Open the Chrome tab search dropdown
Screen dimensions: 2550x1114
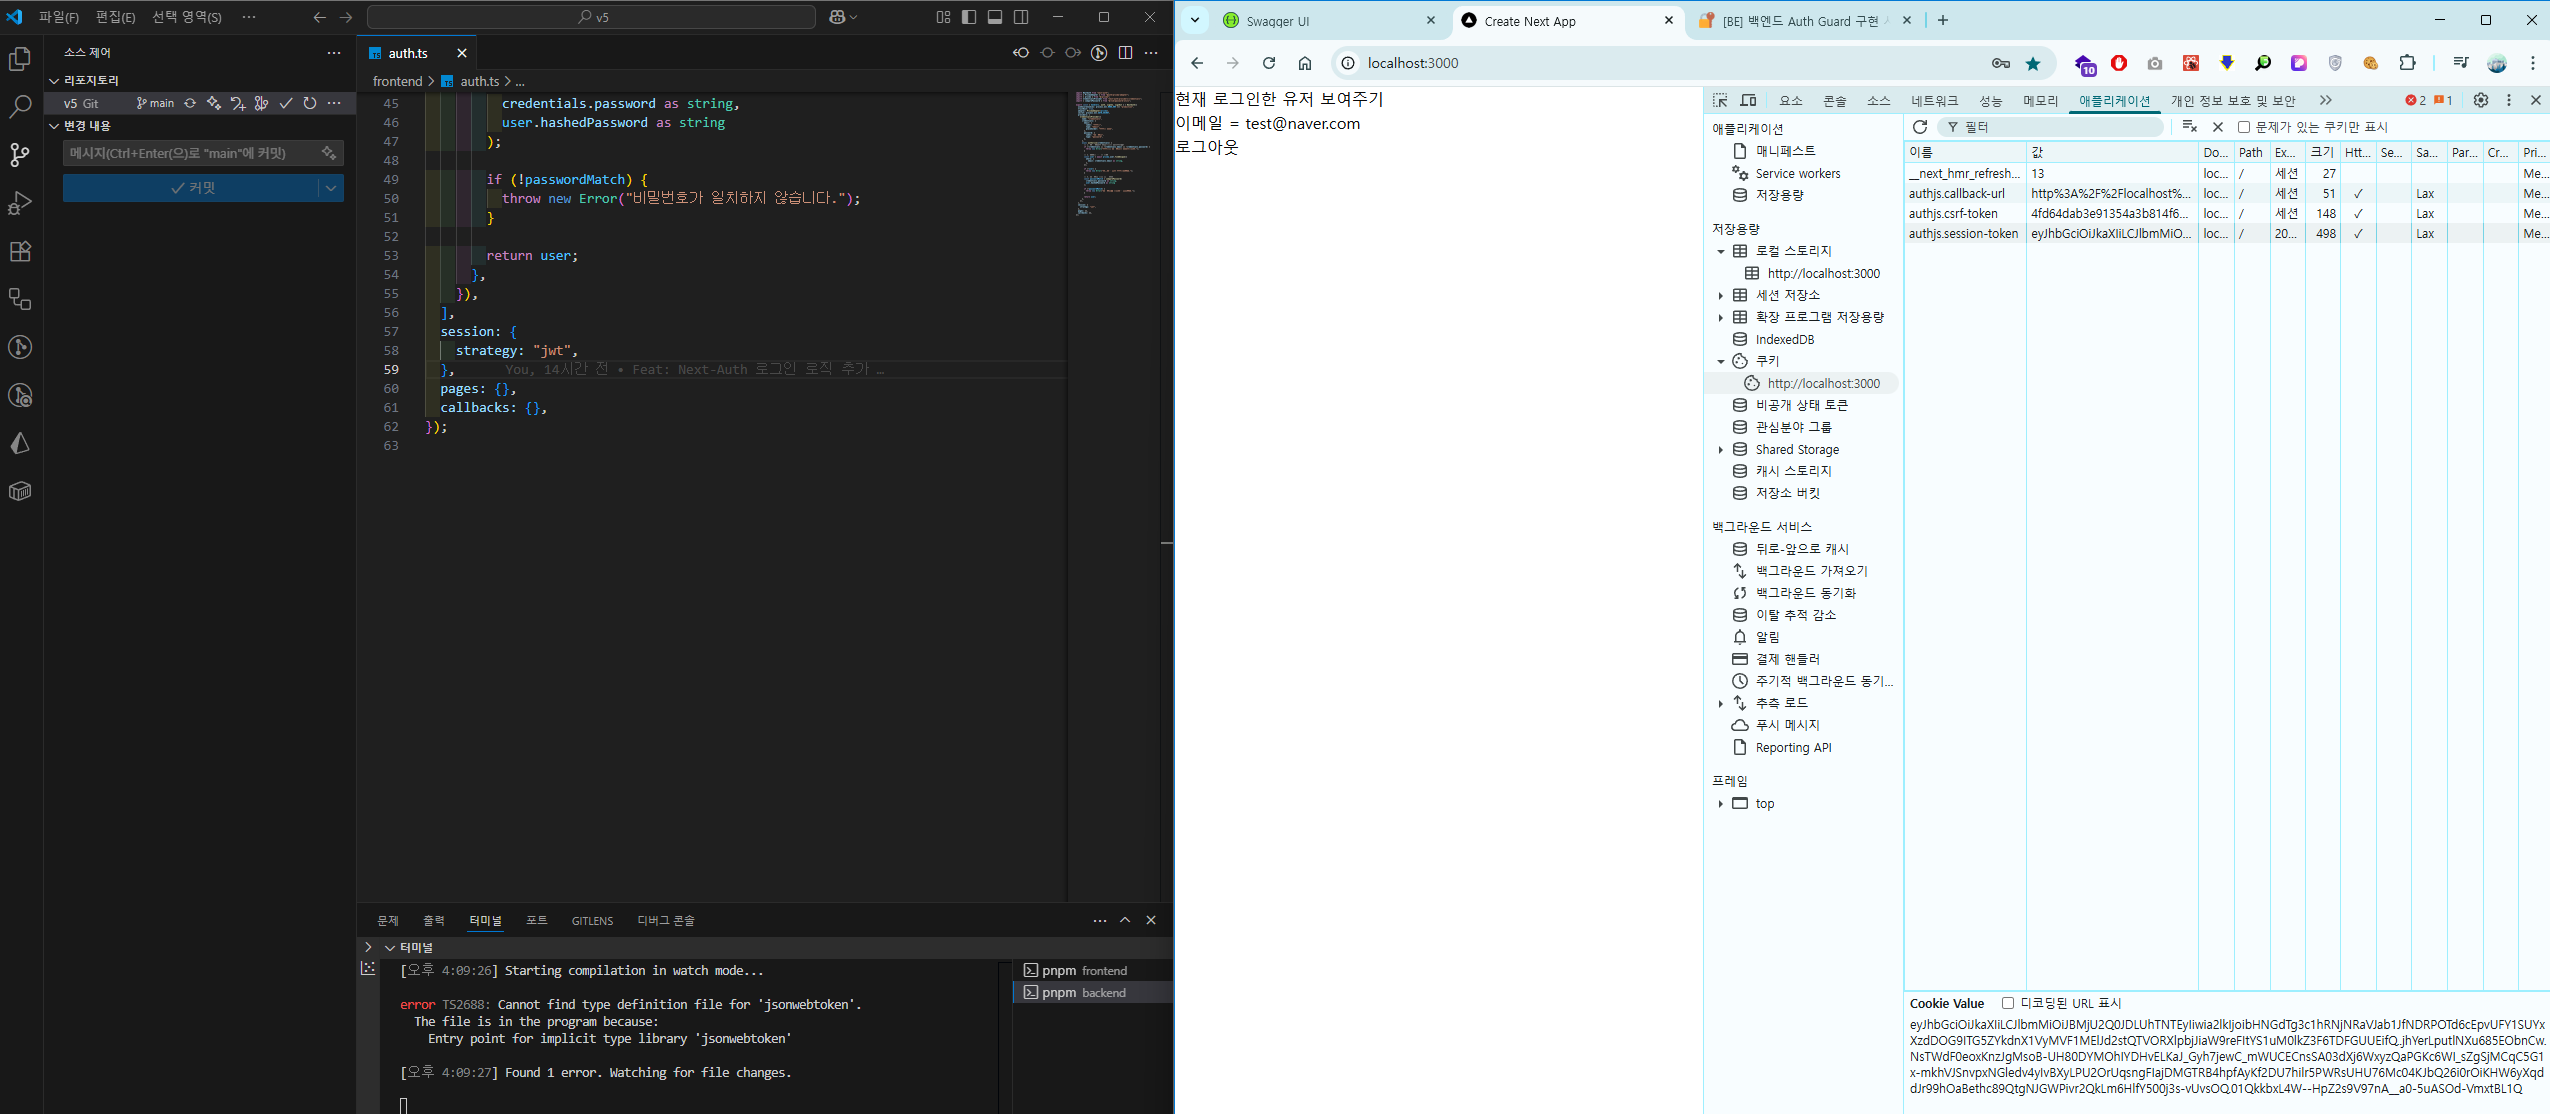1194,20
